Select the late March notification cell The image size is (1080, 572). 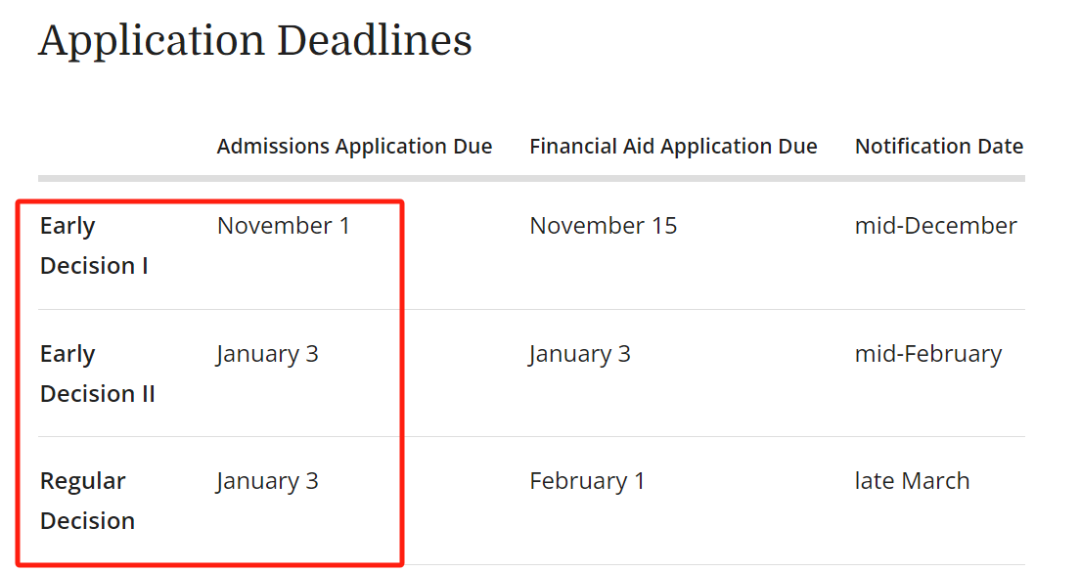(912, 481)
